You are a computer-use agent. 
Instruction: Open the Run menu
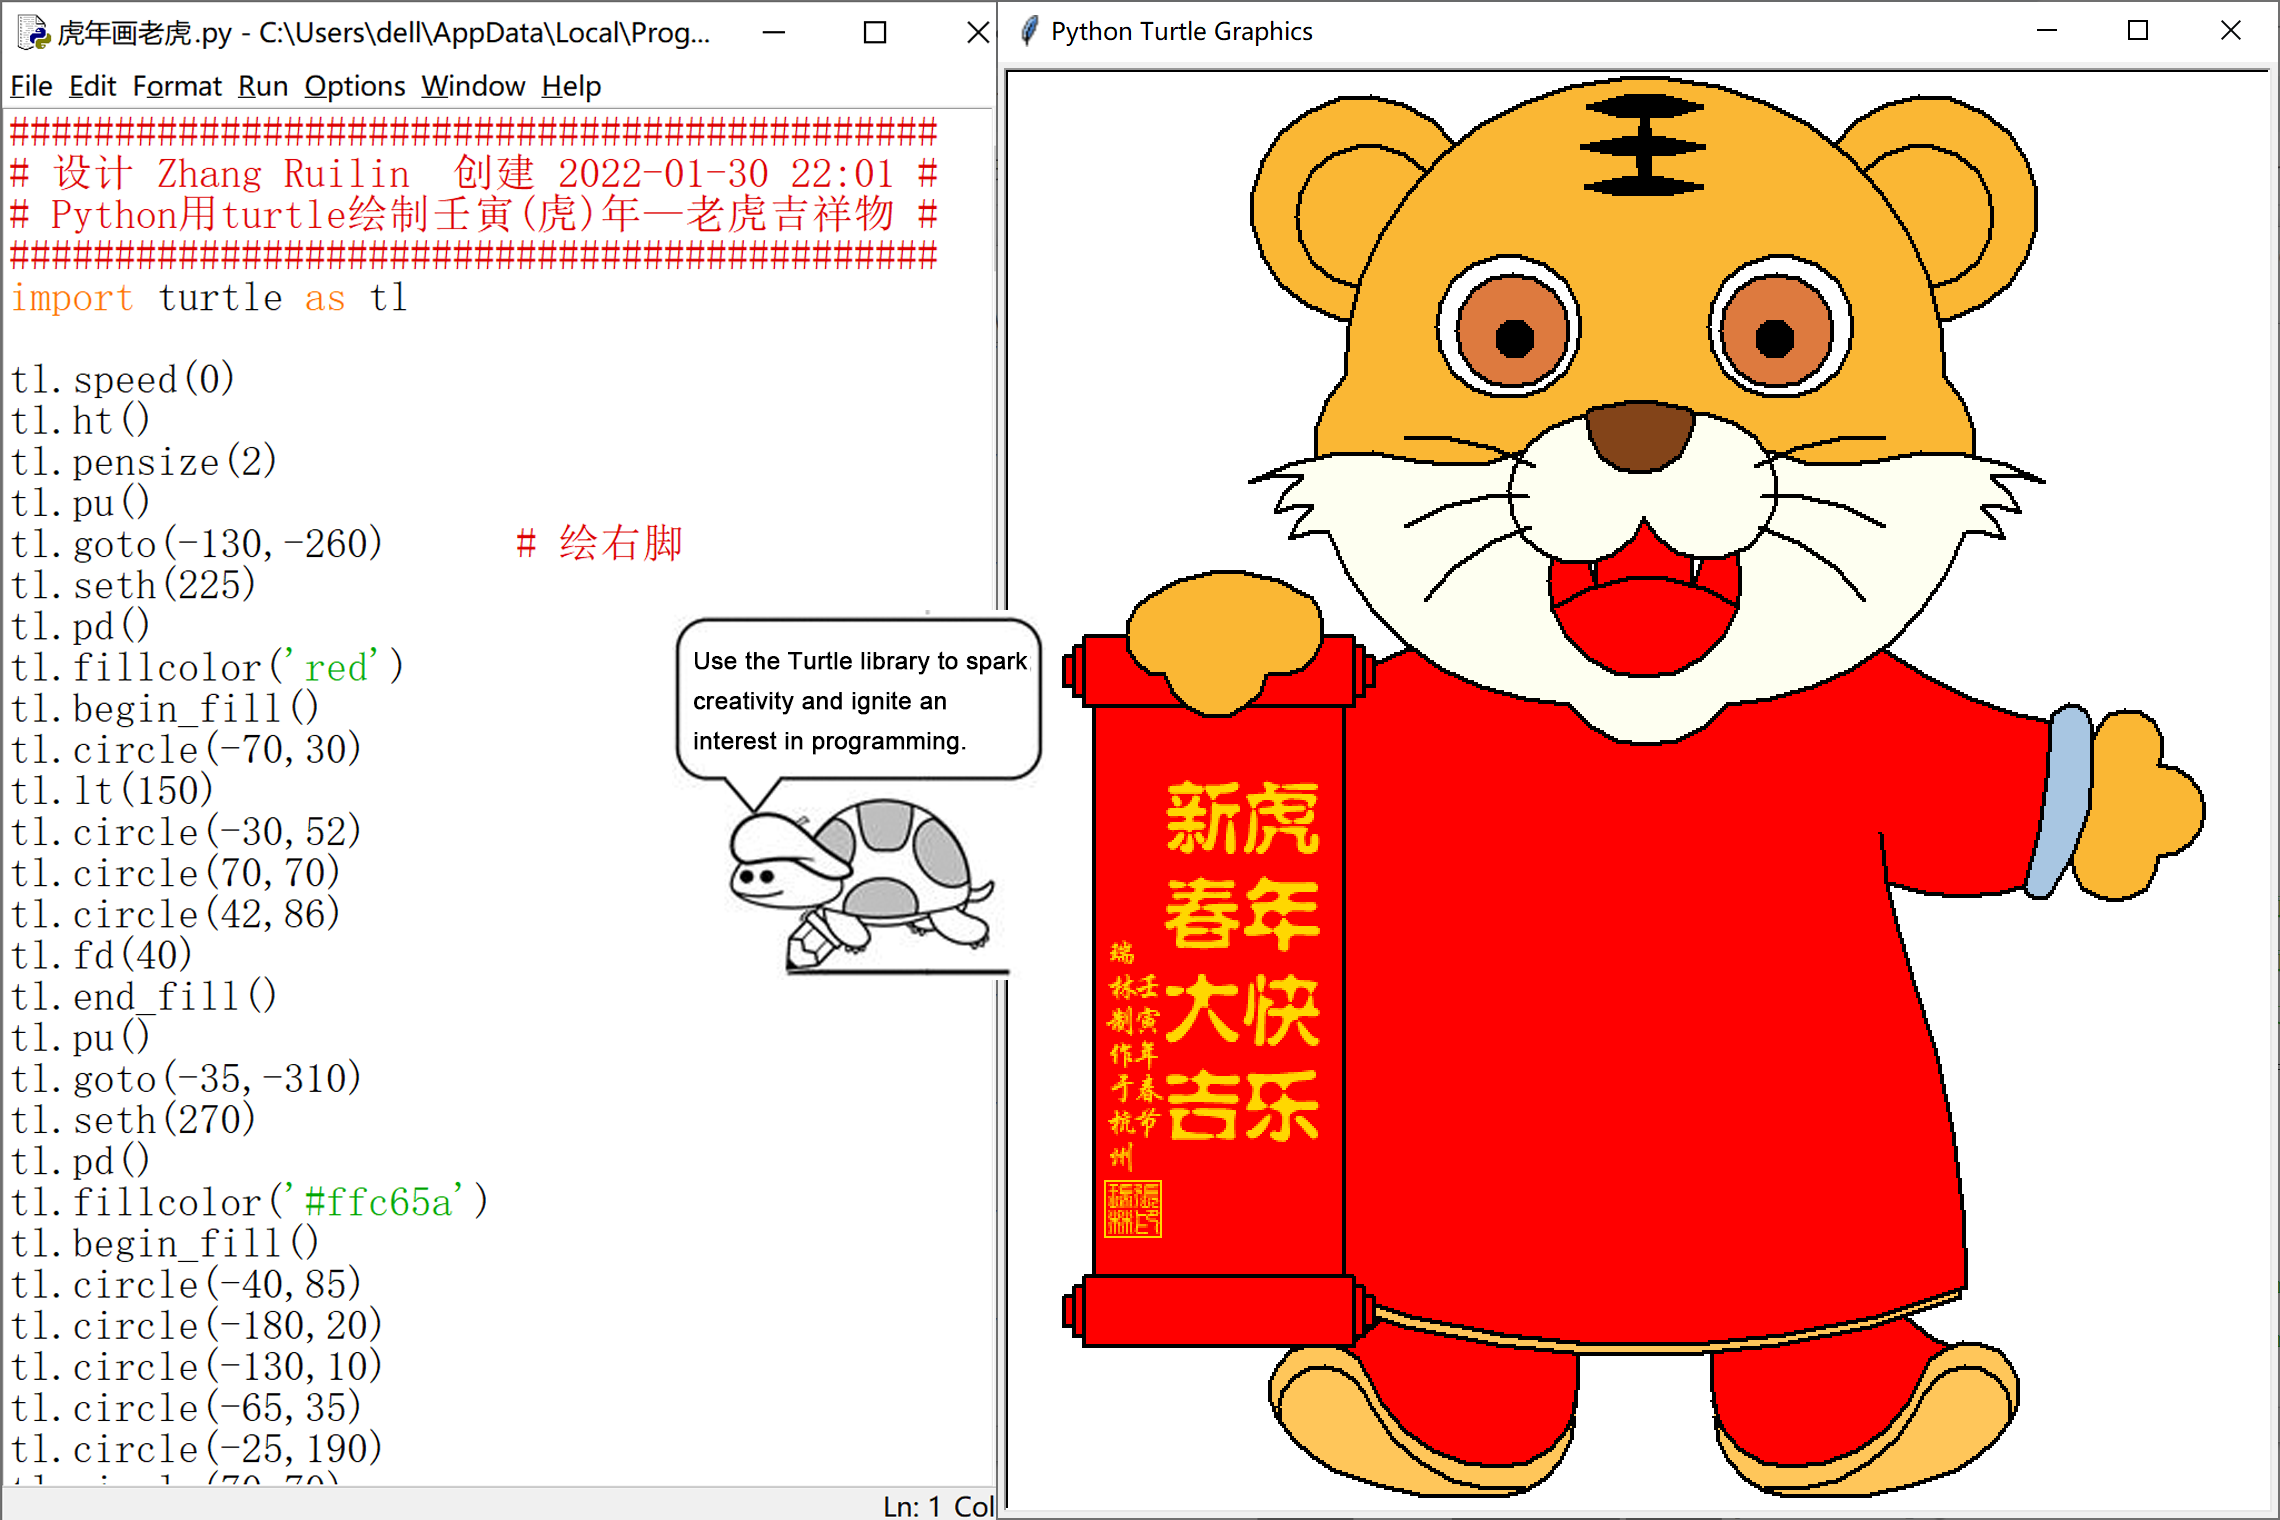[263, 87]
